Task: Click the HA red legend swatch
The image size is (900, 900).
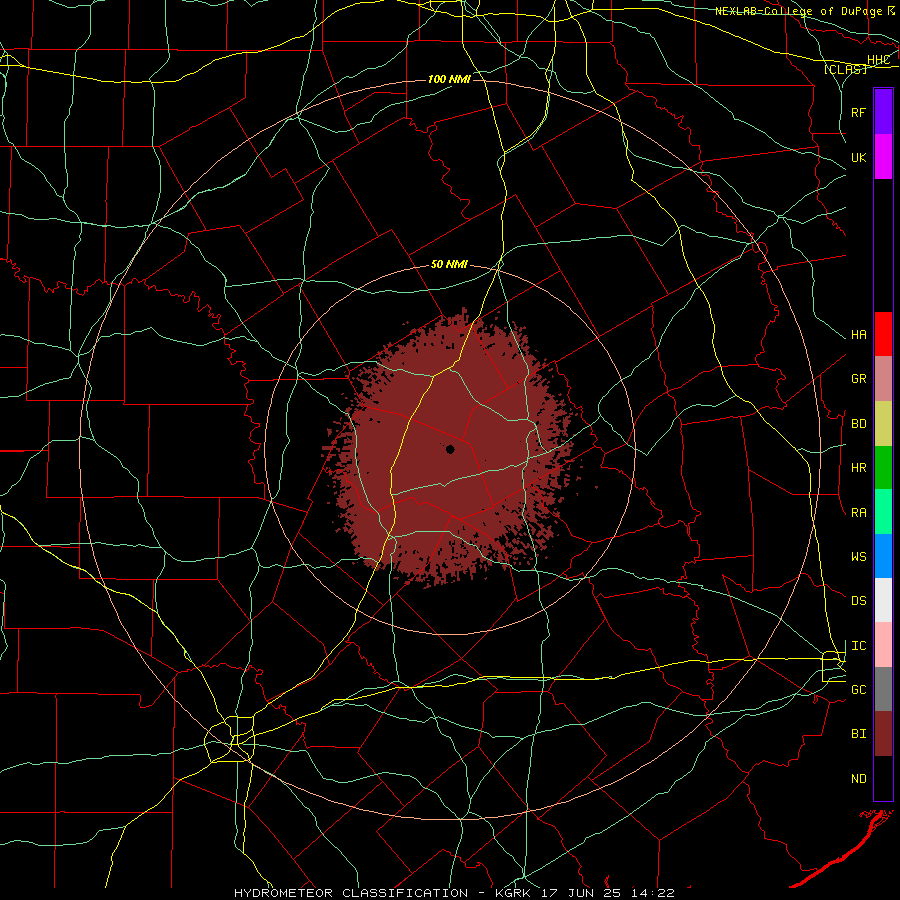Action: click(x=883, y=334)
